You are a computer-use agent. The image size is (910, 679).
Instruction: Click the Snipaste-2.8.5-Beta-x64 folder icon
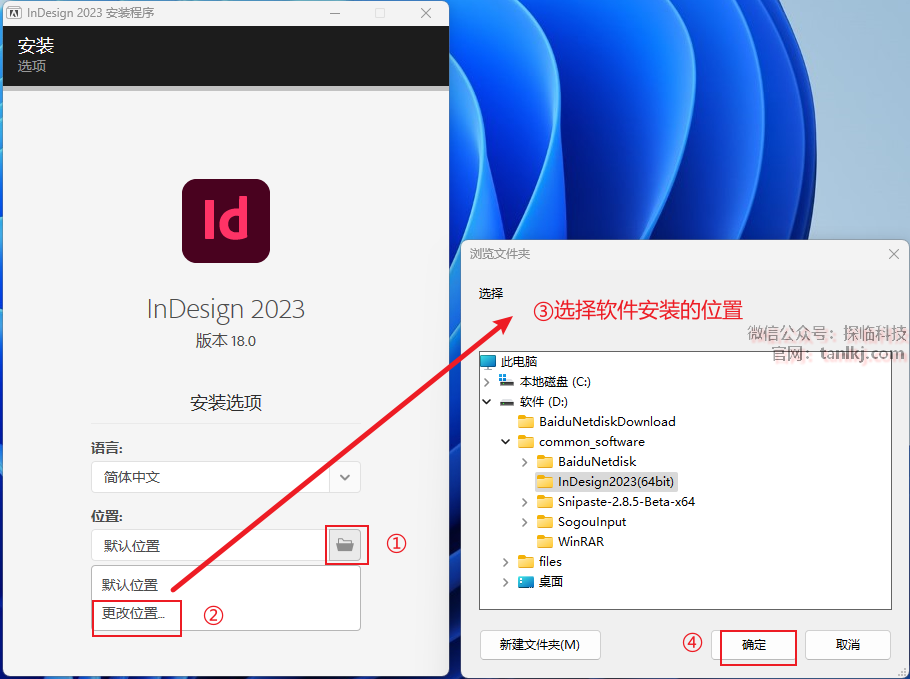click(x=545, y=501)
